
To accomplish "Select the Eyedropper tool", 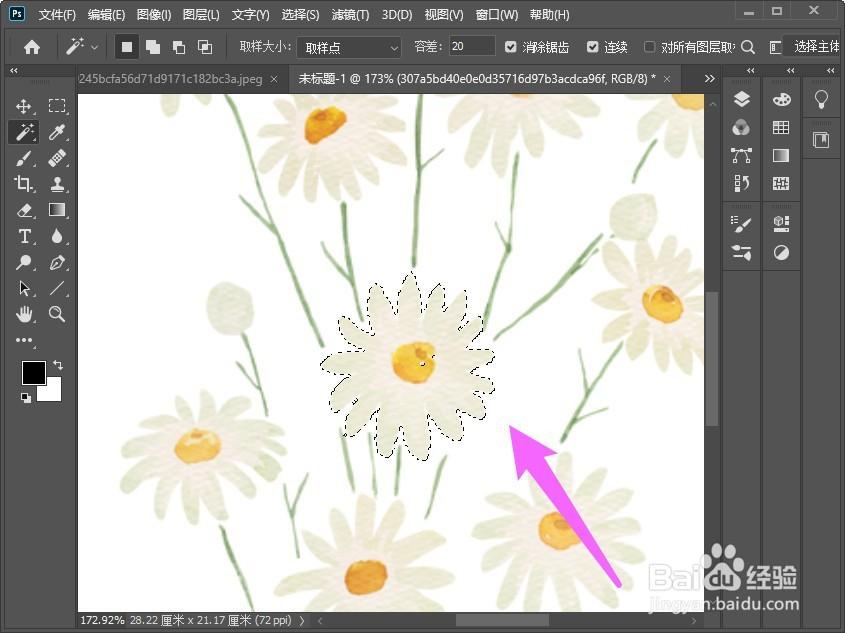I will click(57, 133).
